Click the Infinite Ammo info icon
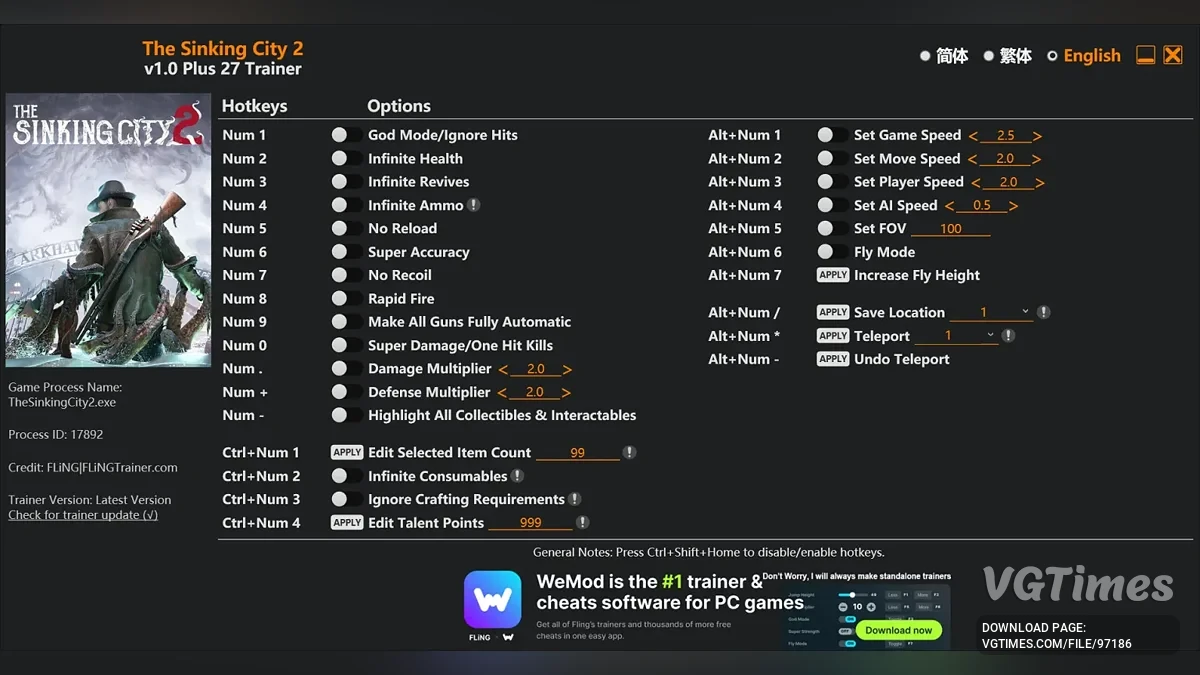The image size is (1200, 675). click(x=474, y=205)
